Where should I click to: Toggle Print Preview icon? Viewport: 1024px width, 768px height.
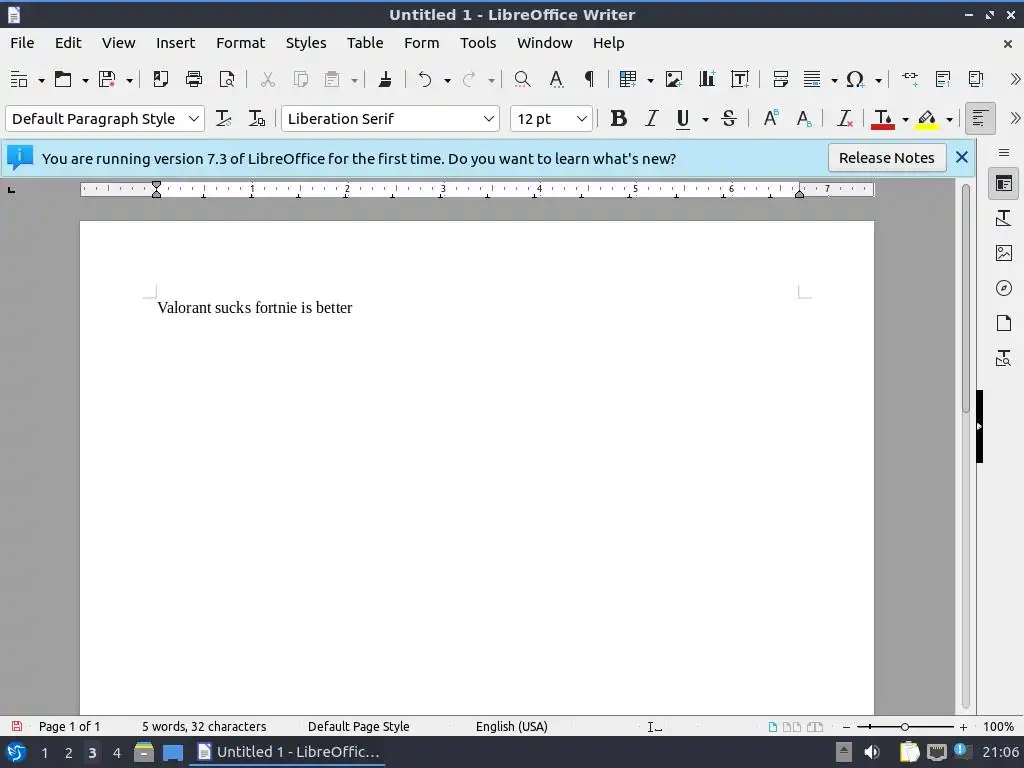(x=227, y=80)
